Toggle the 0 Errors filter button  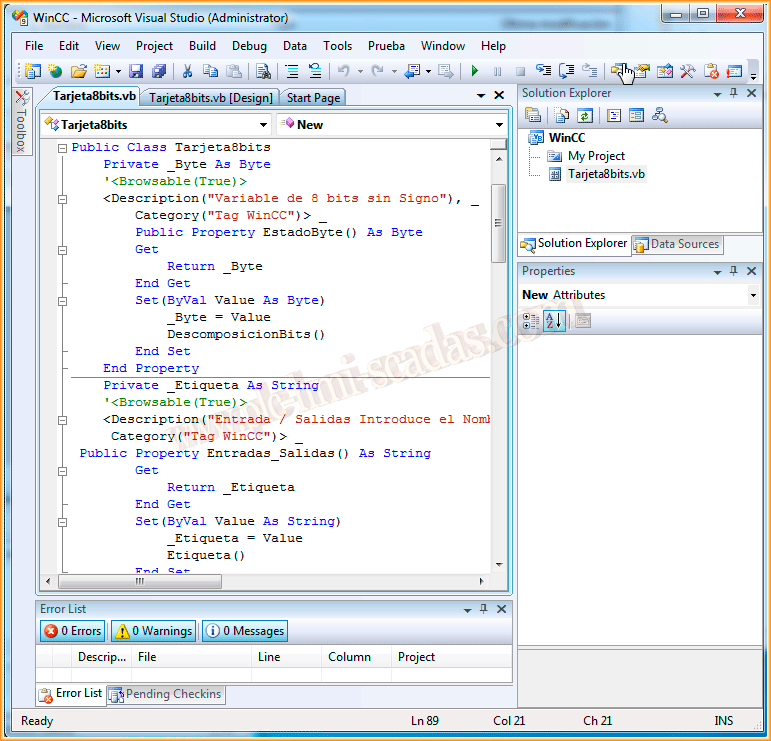[72, 631]
